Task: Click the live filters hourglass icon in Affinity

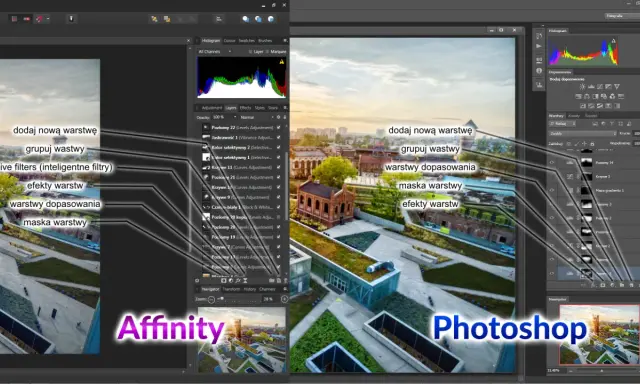Action: pos(245,281)
